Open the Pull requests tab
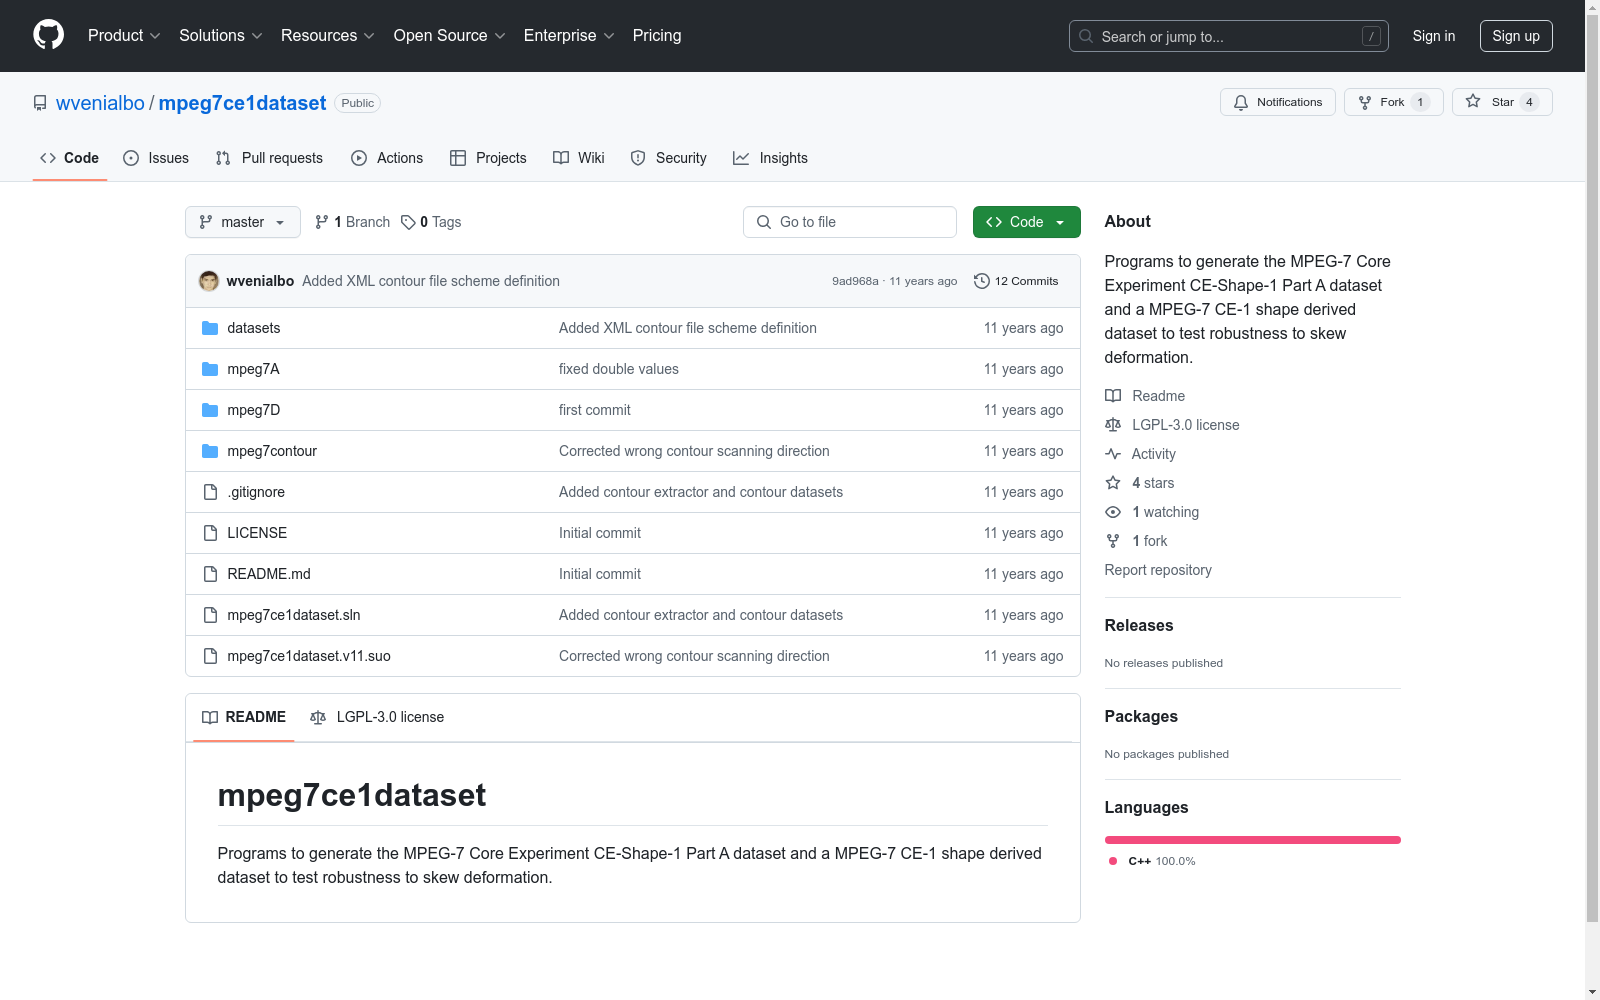This screenshot has width=1600, height=1000. click(x=269, y=158)
